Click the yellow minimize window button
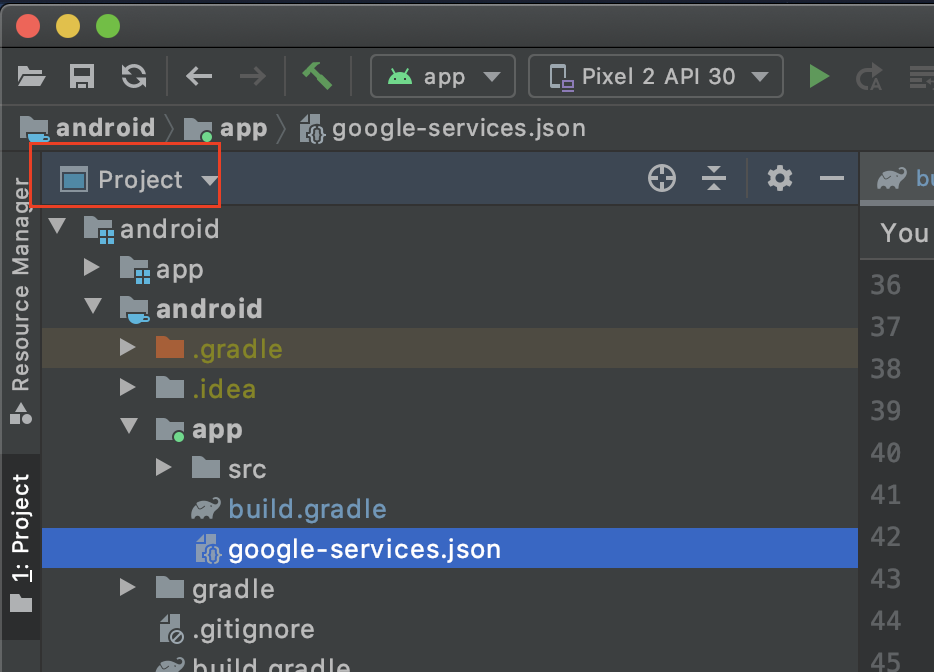Viewport: 934px width, 672px height. click(x=68, y=26)
